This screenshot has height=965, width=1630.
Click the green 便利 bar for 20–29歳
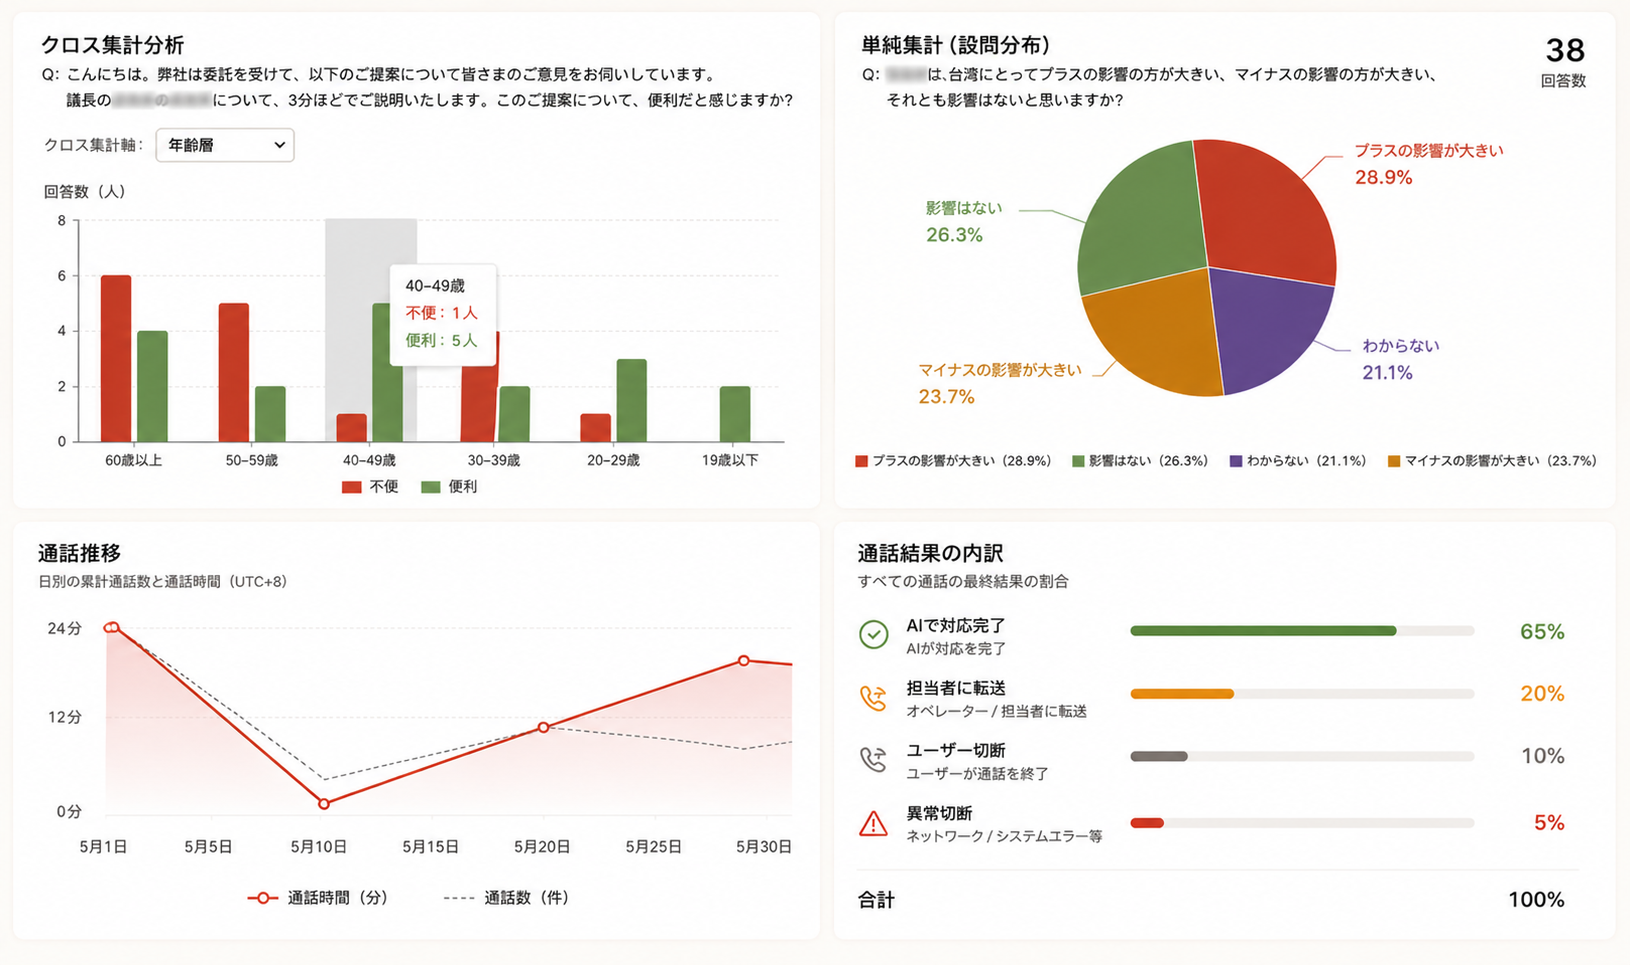(631, 400)
